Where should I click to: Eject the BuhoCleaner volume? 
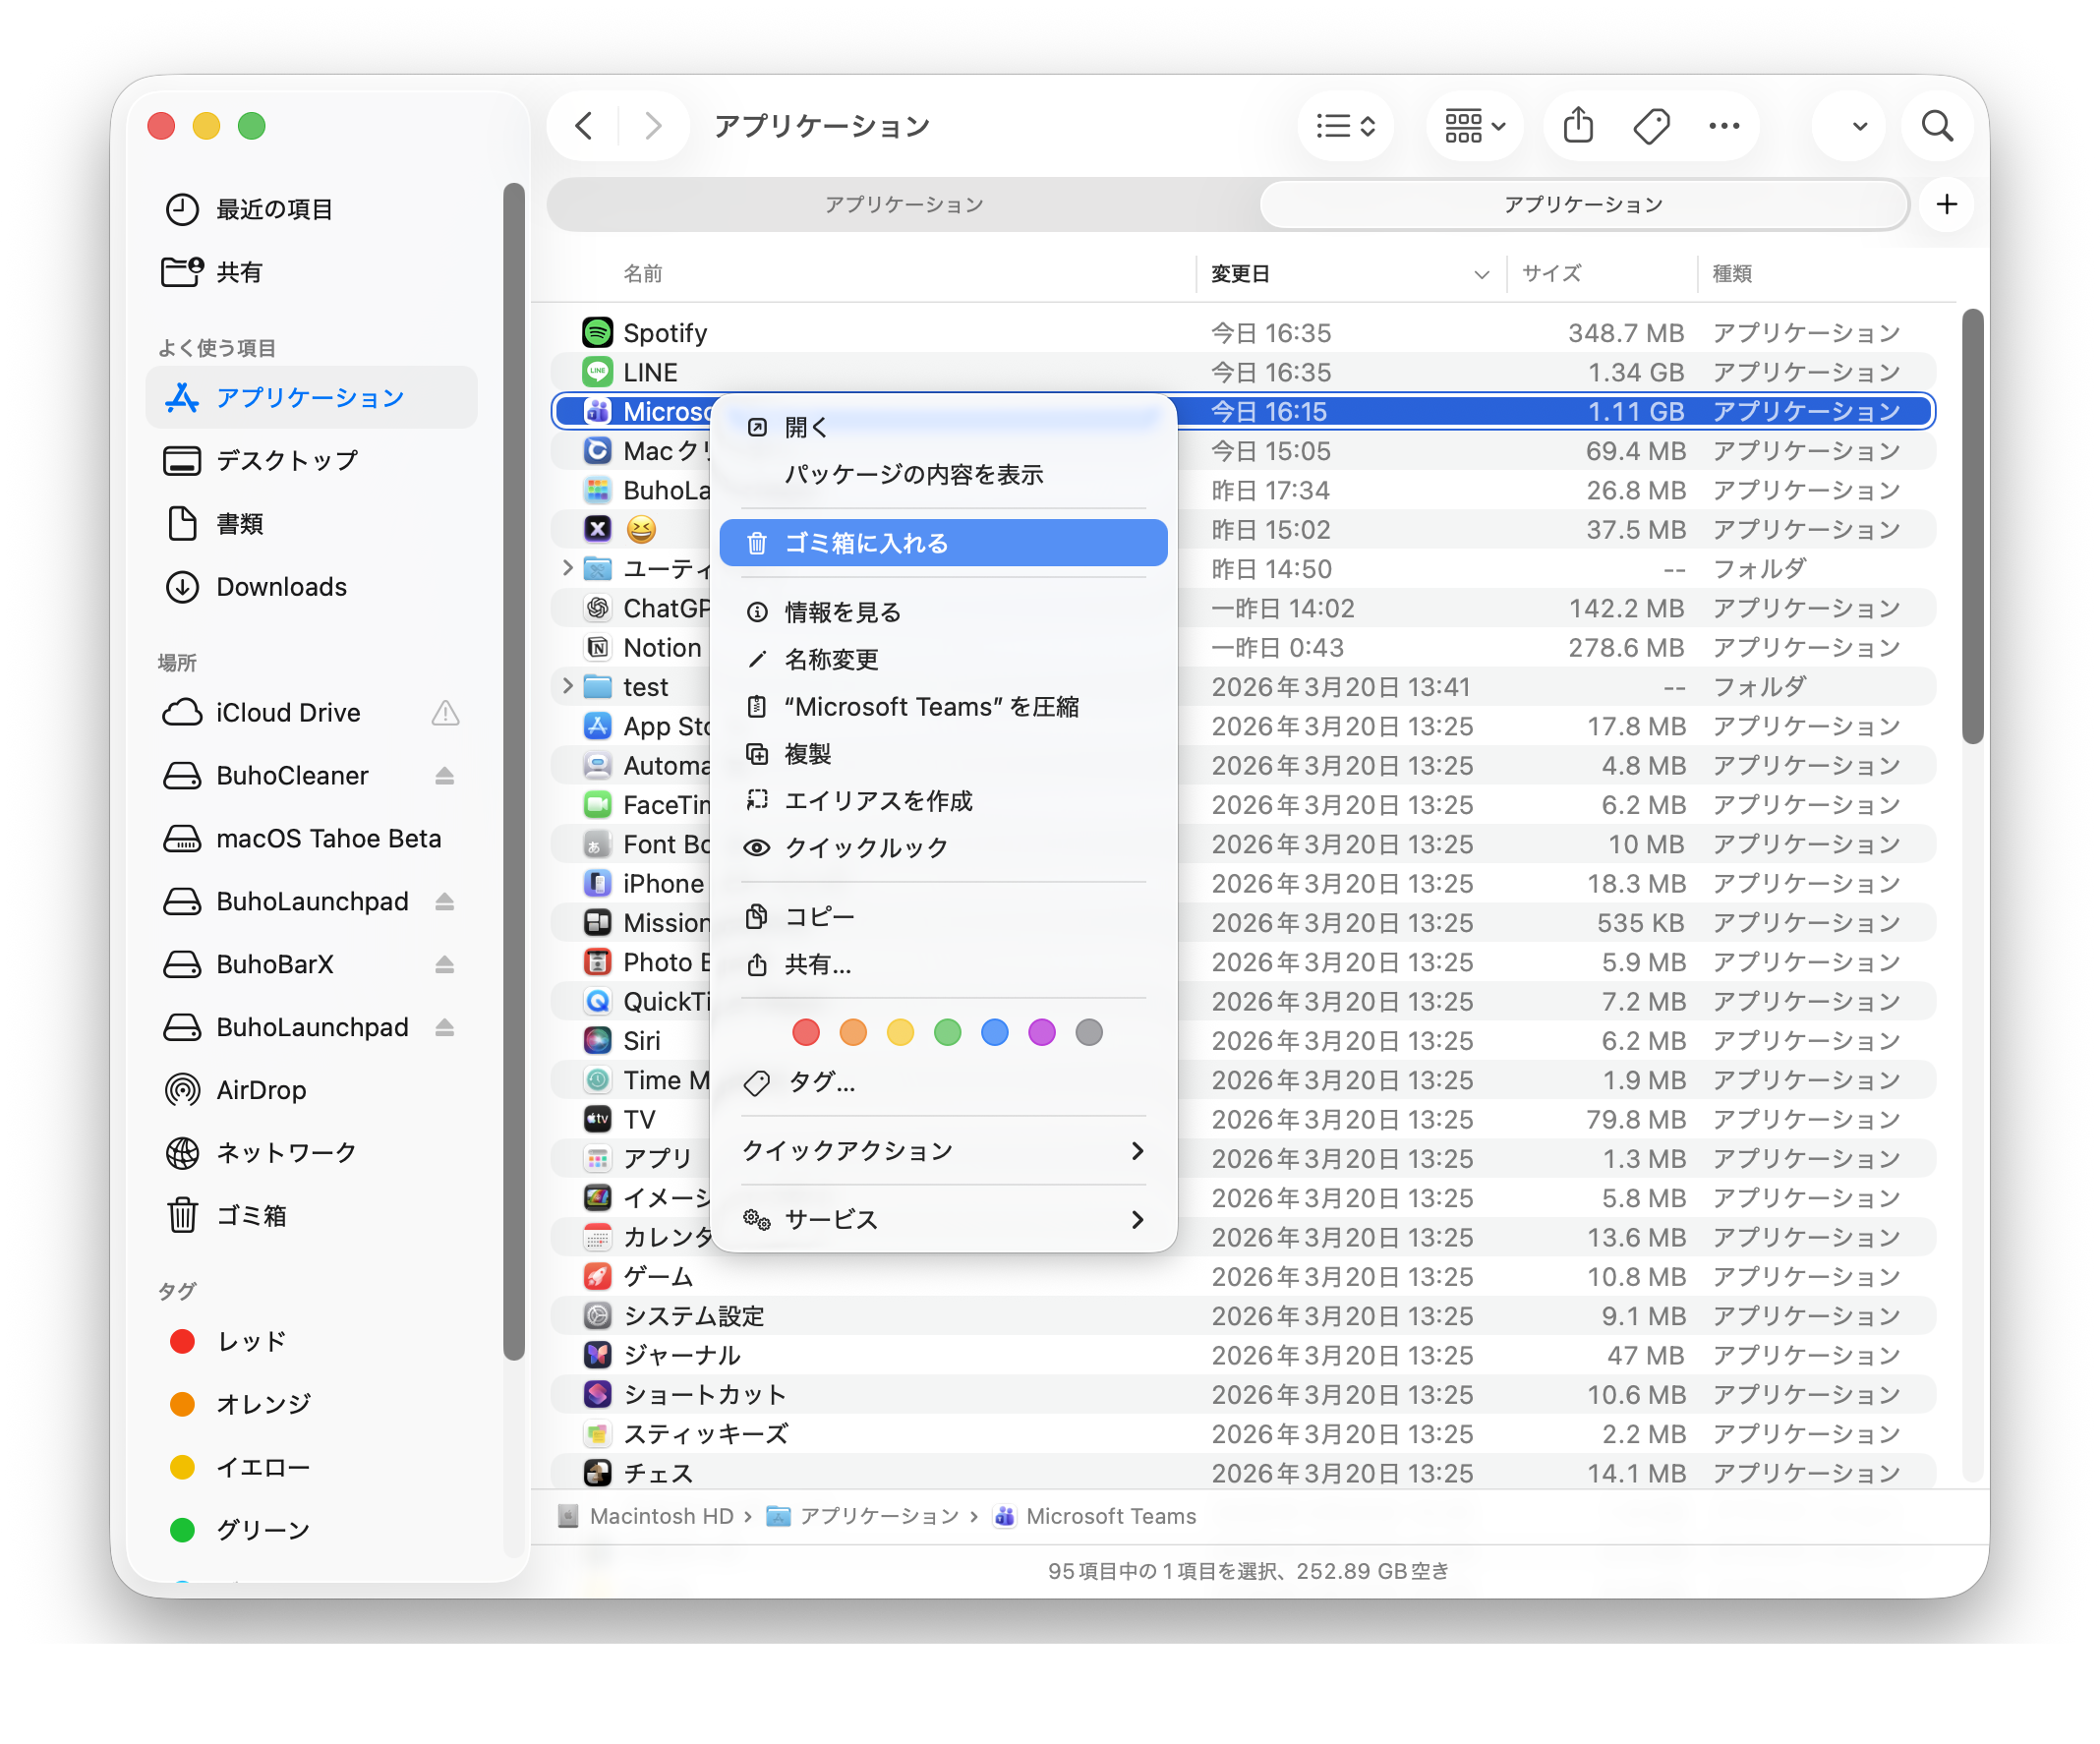tap(444, 776)
